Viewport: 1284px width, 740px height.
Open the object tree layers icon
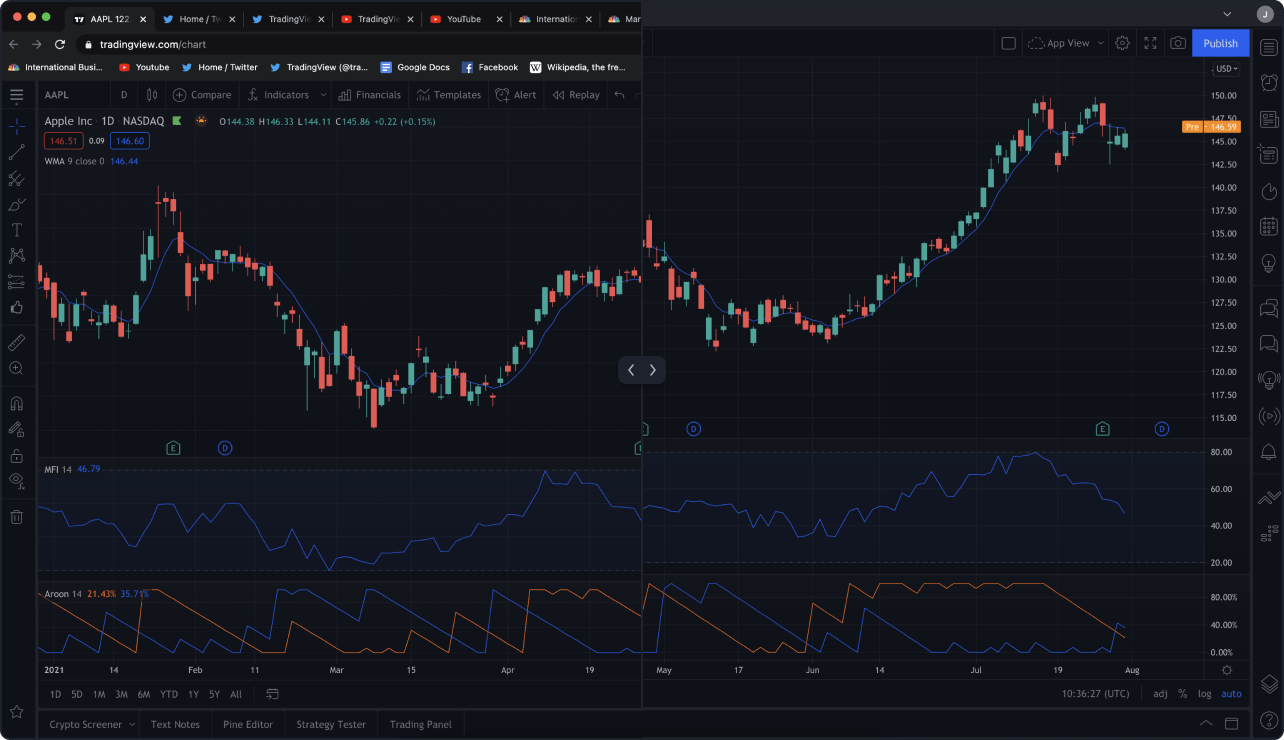point(1268,684)
